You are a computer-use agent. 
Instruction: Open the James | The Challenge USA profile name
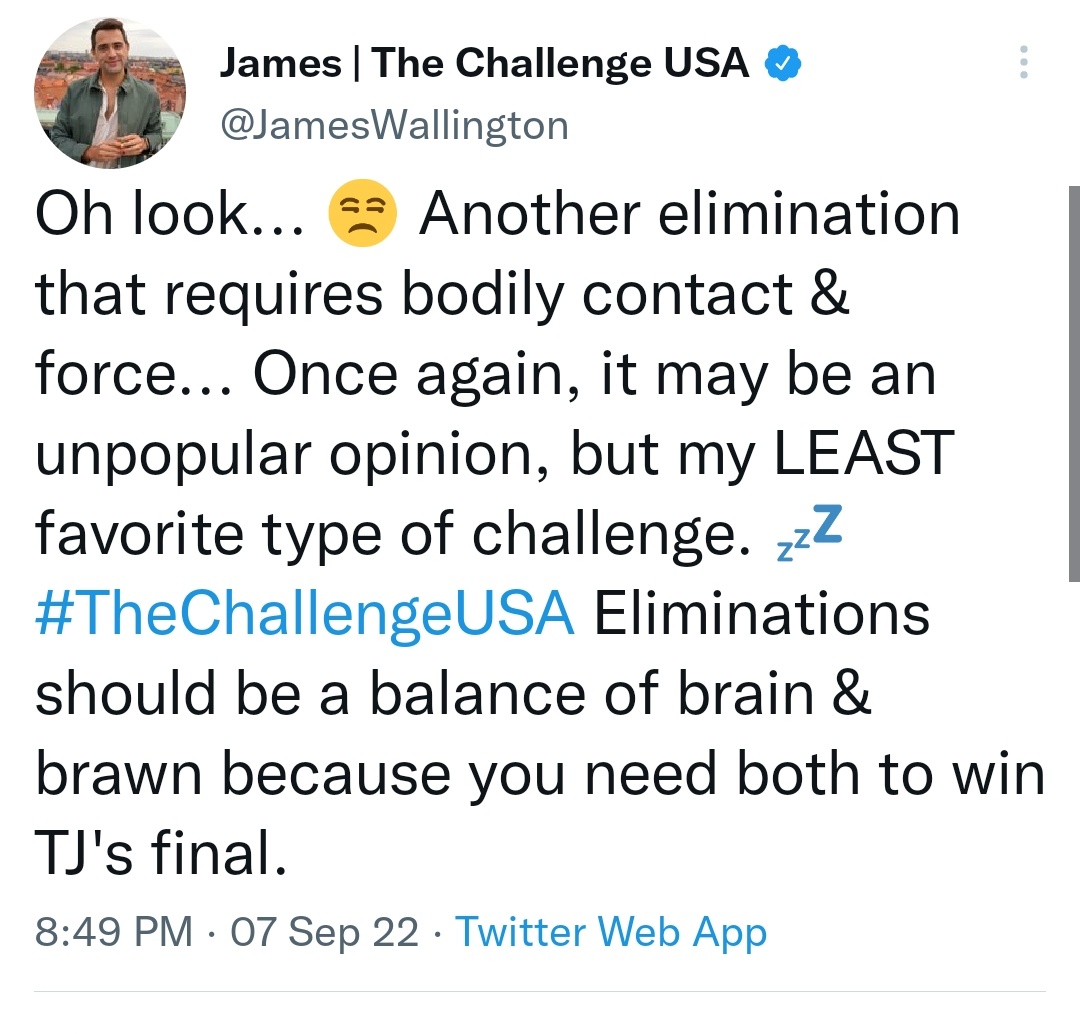point(484,63)
